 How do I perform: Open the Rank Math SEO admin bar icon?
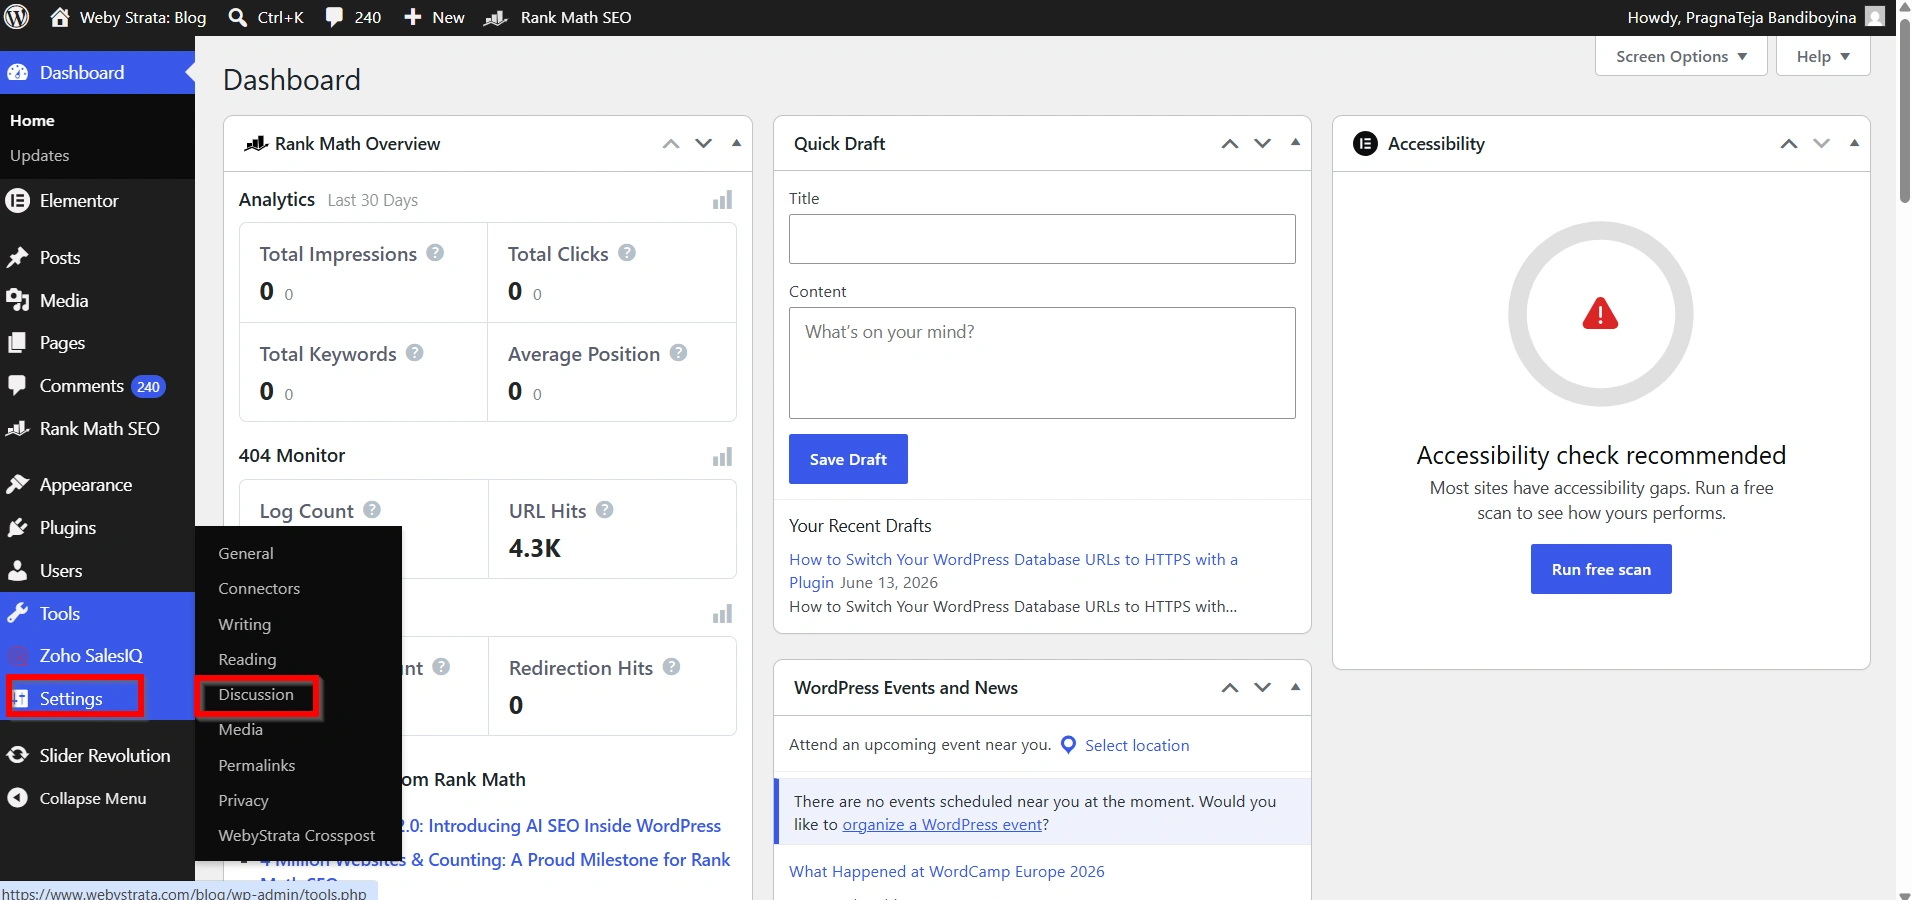tap(496, 17)
